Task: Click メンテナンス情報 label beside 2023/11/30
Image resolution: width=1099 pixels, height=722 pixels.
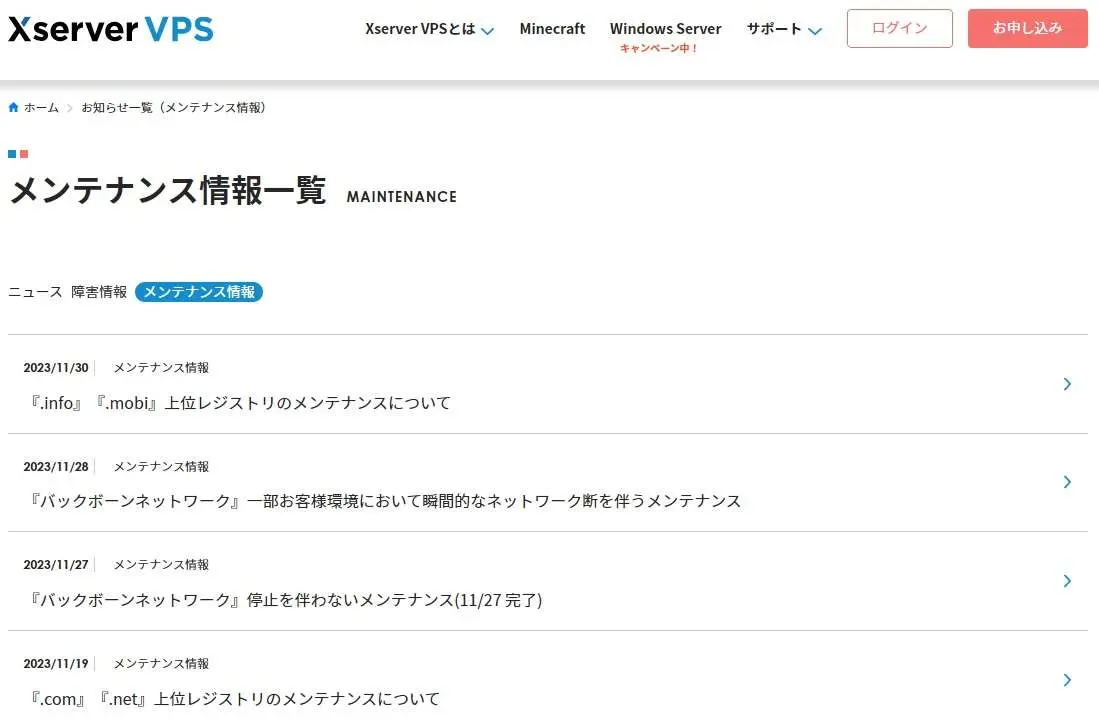Action: click(161, 367)
